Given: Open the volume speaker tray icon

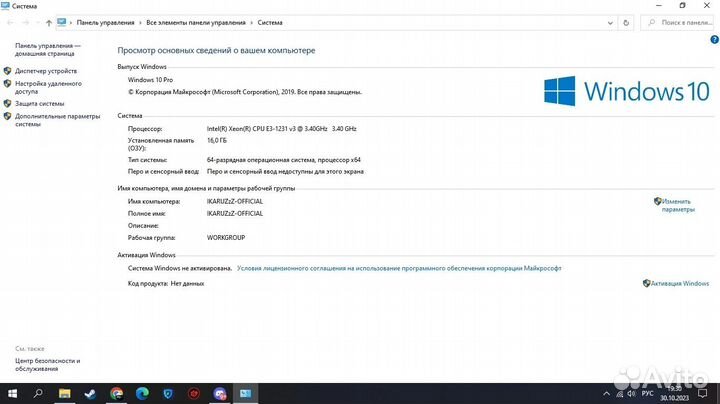Looking at the screenshot, I should pos(632,394).
